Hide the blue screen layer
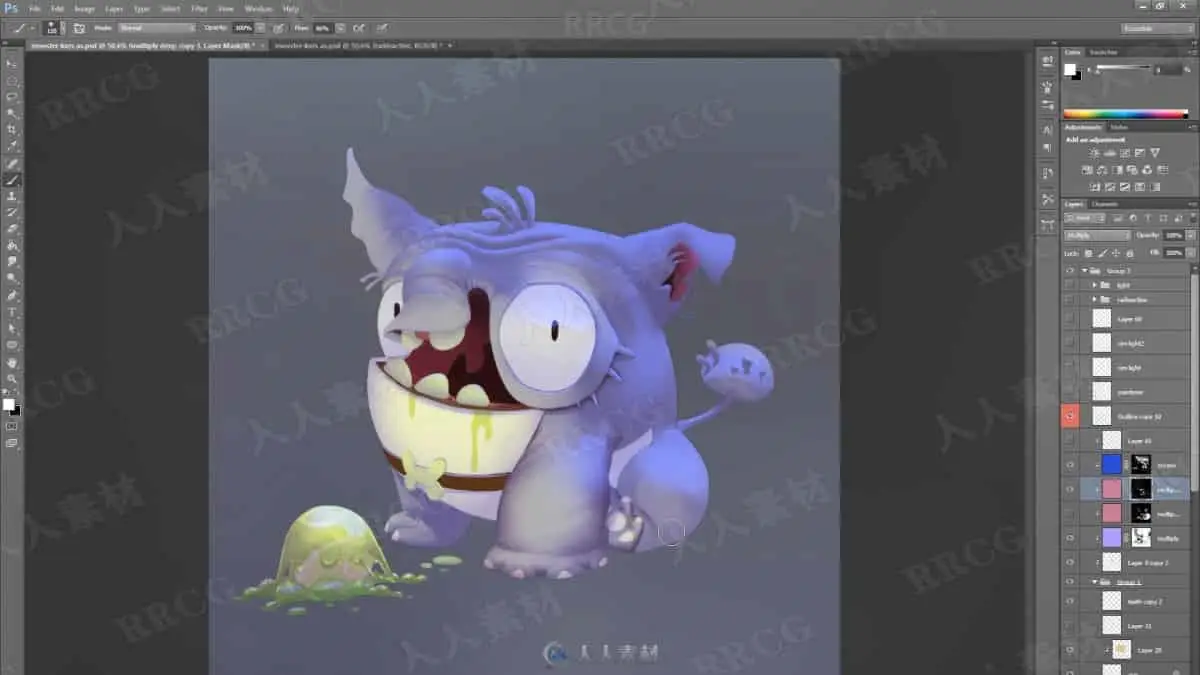 (1070, 465)
